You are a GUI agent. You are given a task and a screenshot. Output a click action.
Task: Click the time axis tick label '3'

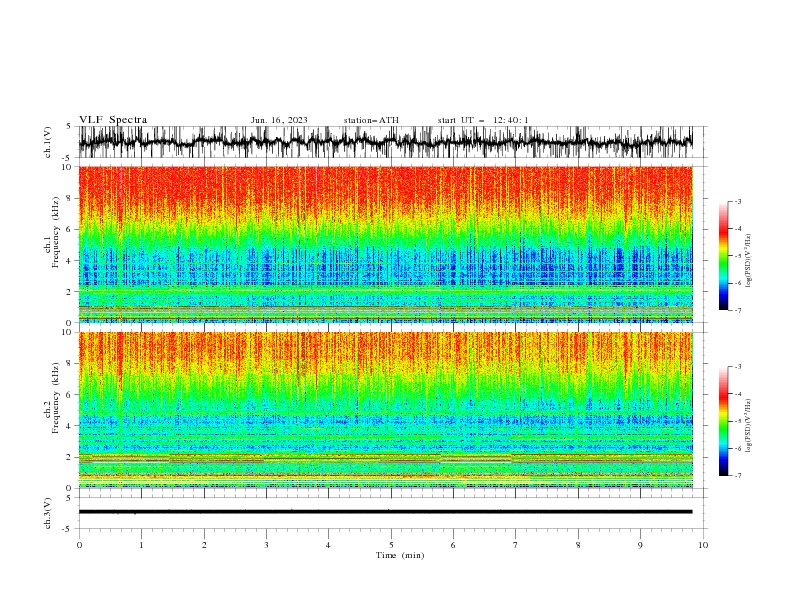pos(266,545)
